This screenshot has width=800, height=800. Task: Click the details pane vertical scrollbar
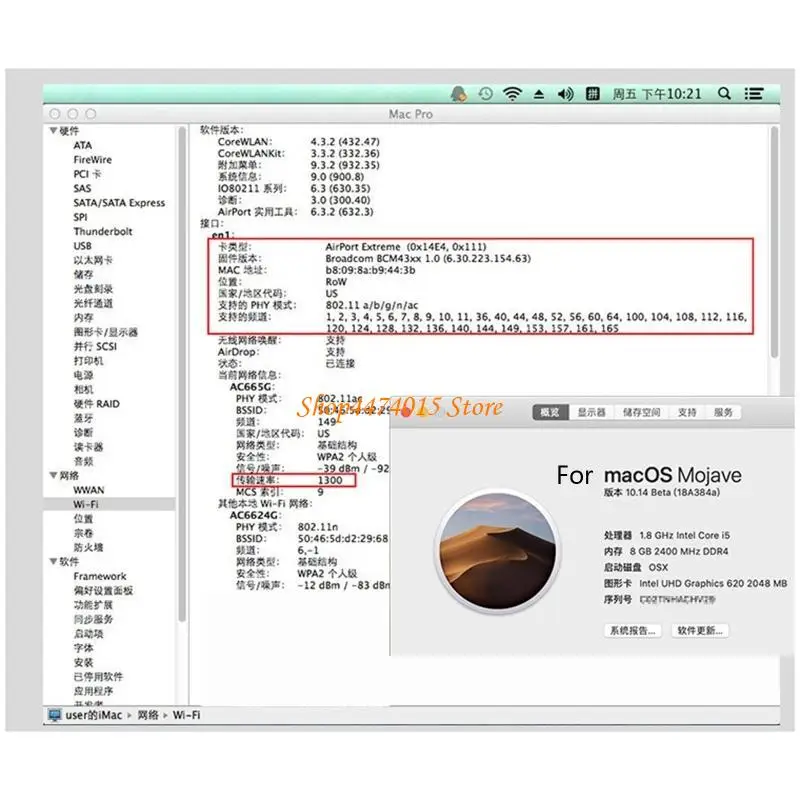[774, 242]
